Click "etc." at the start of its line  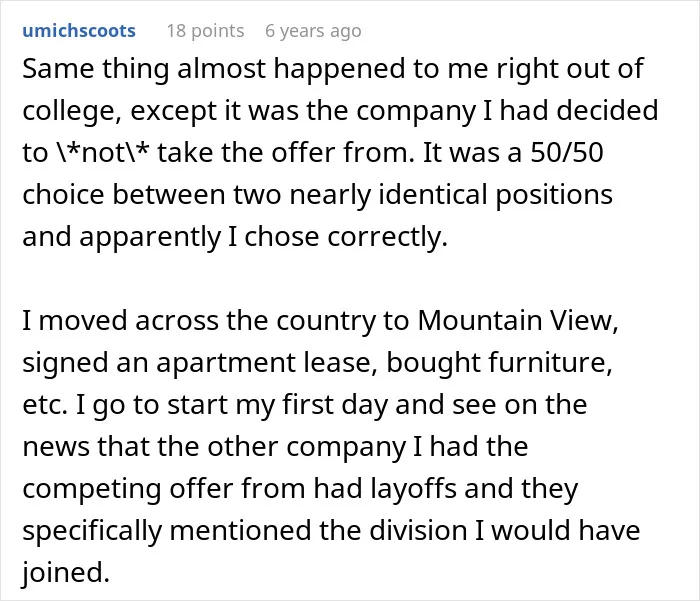45,405
